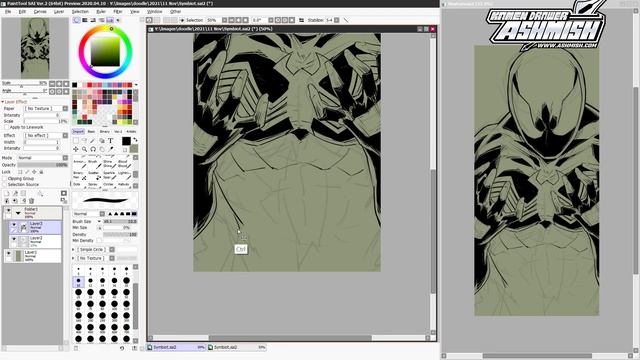The height and width of the screenshot is (360, 640).
Task: Create a new linework layer
Action: [15, 193]
